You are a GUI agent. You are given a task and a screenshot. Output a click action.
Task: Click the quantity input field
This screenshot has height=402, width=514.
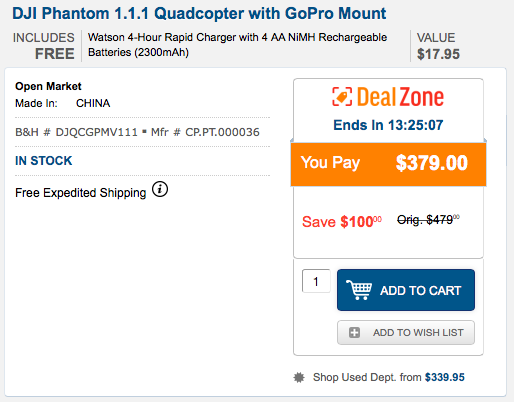[316, 281]
